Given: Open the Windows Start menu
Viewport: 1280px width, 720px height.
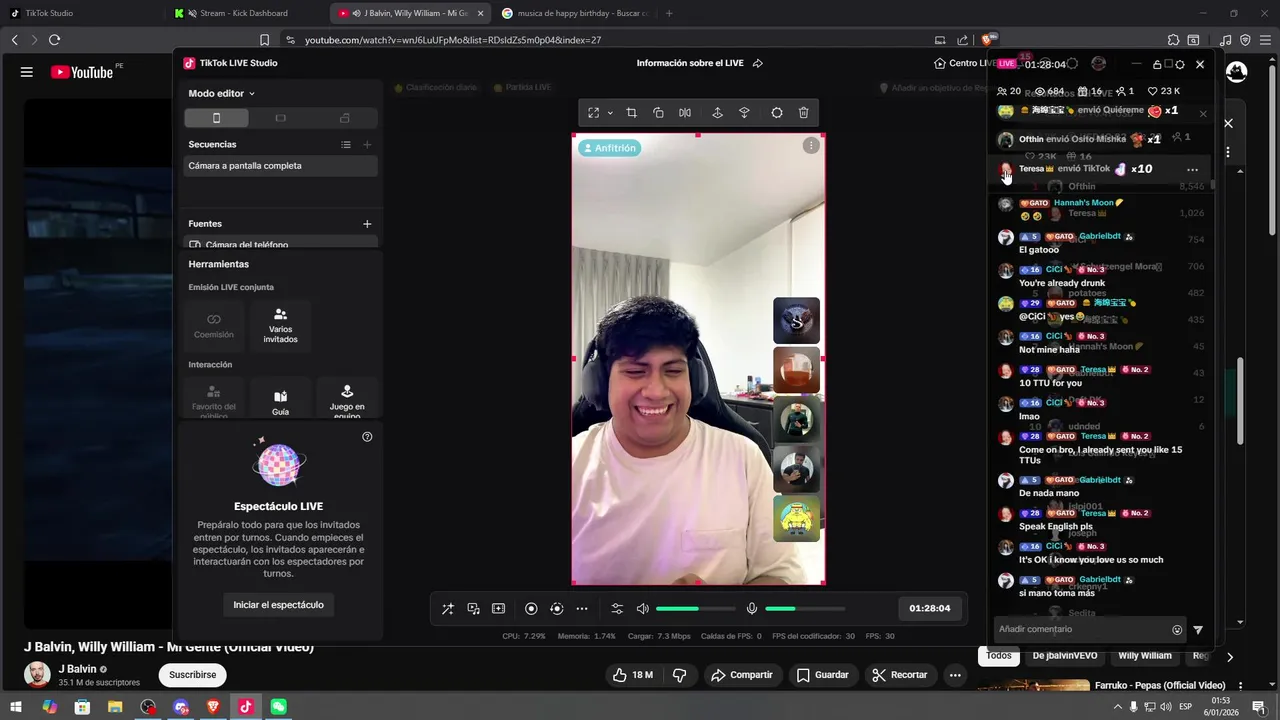Looking at the screenshot, I should tap(17, 707).
